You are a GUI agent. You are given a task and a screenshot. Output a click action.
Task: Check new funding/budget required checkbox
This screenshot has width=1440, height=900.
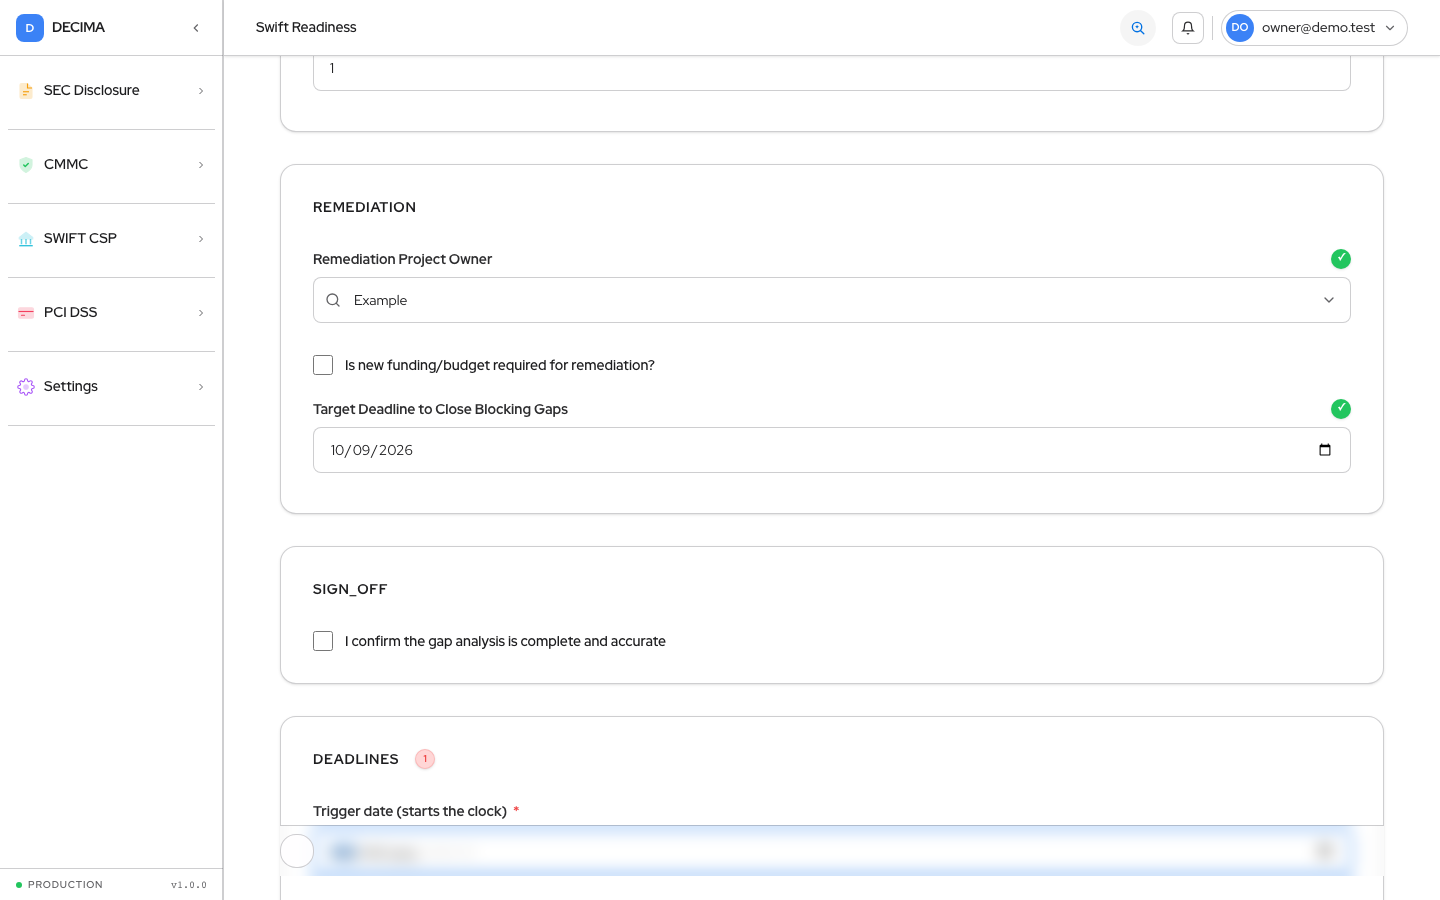(x=323, y=365)
